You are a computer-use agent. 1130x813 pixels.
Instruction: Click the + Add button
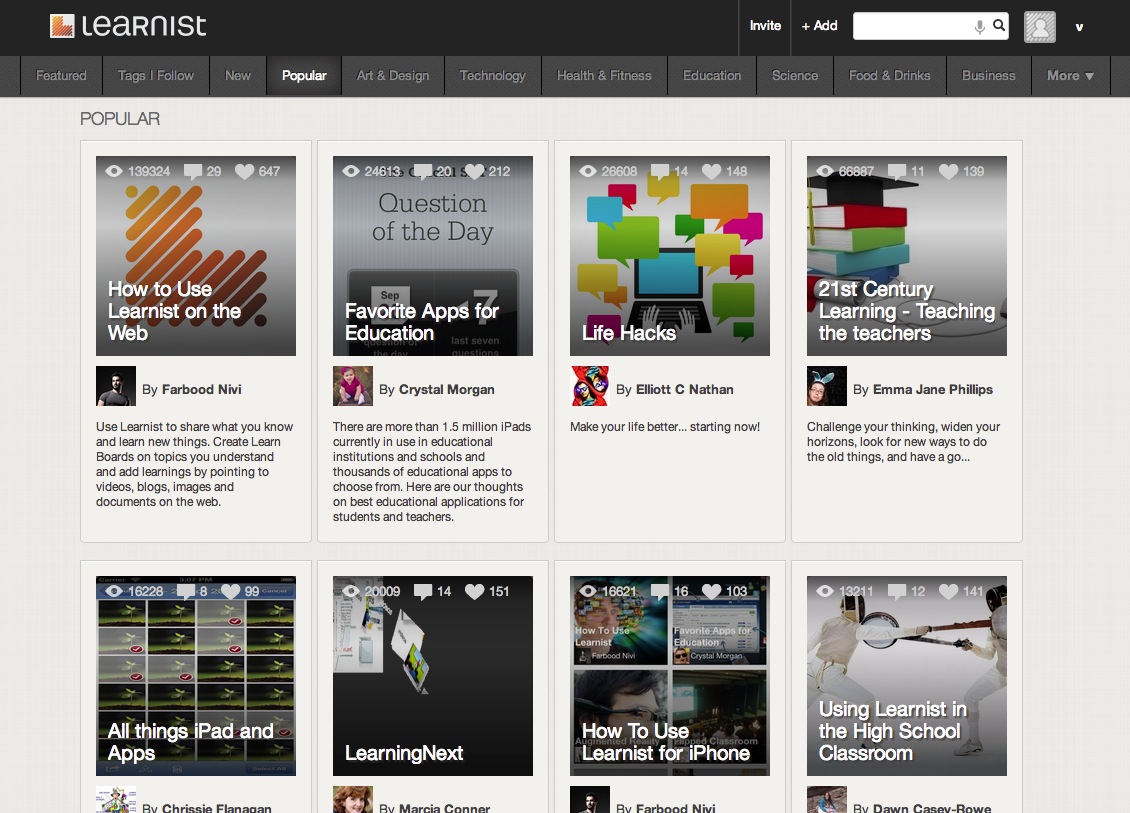[x=819, y=26]
